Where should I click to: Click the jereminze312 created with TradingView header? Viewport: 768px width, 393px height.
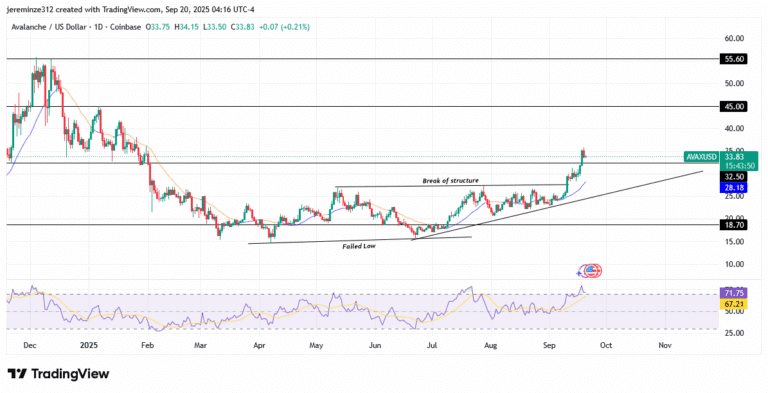(x=131, y=10)
